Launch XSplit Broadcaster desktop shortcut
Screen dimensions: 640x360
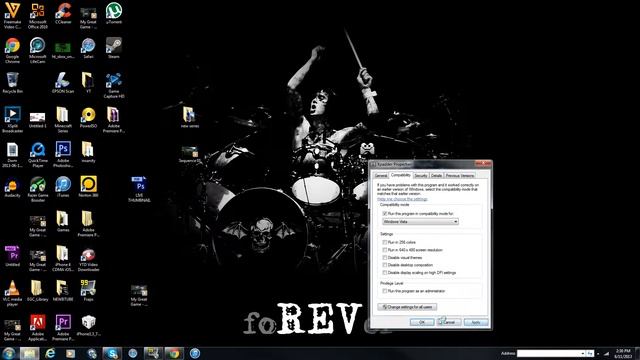coord(12,120)
